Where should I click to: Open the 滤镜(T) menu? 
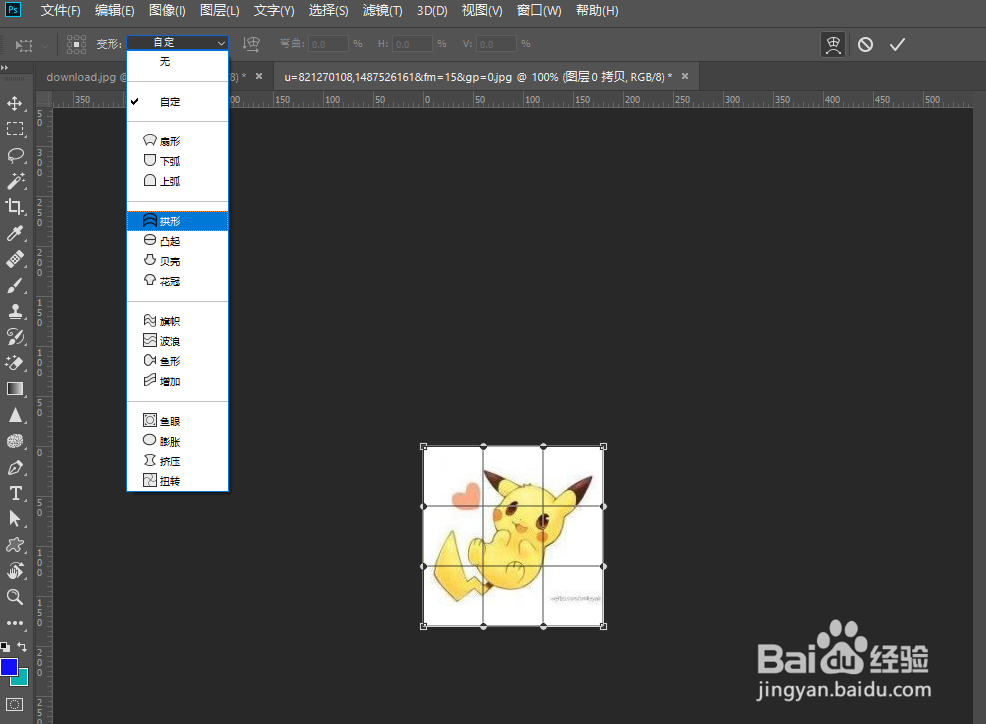coord(382,11)
